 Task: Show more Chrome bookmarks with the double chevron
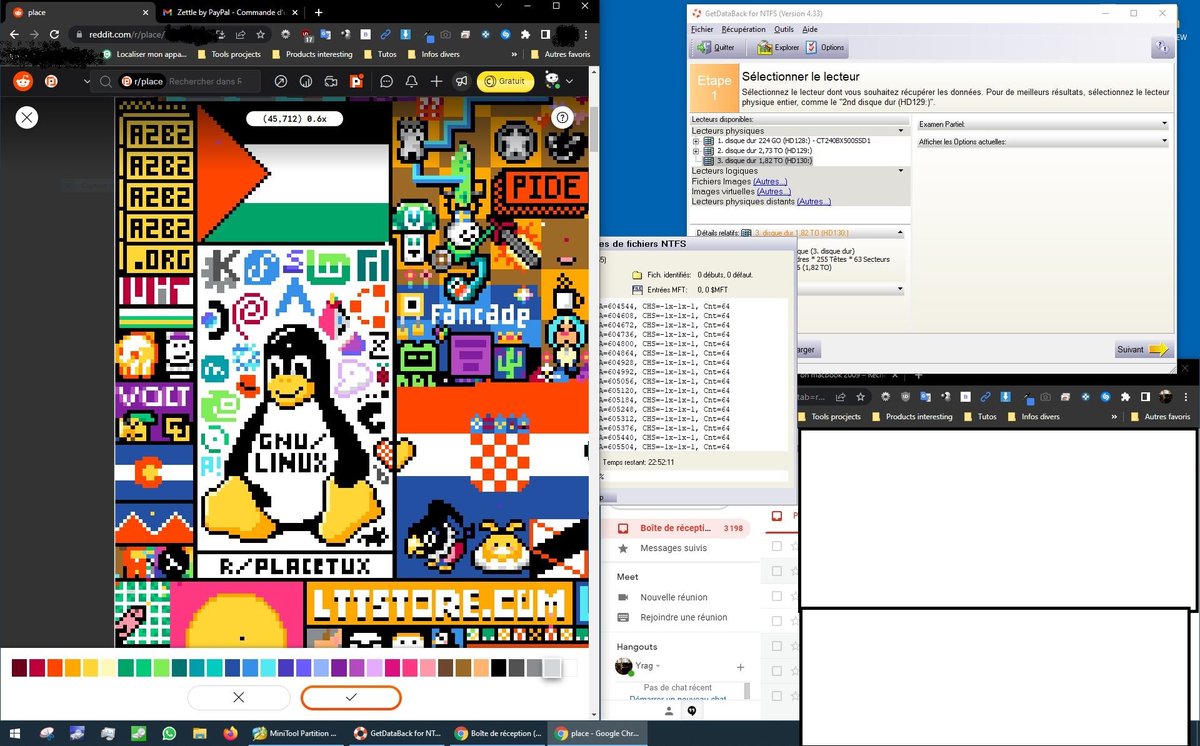coord(514,54)
